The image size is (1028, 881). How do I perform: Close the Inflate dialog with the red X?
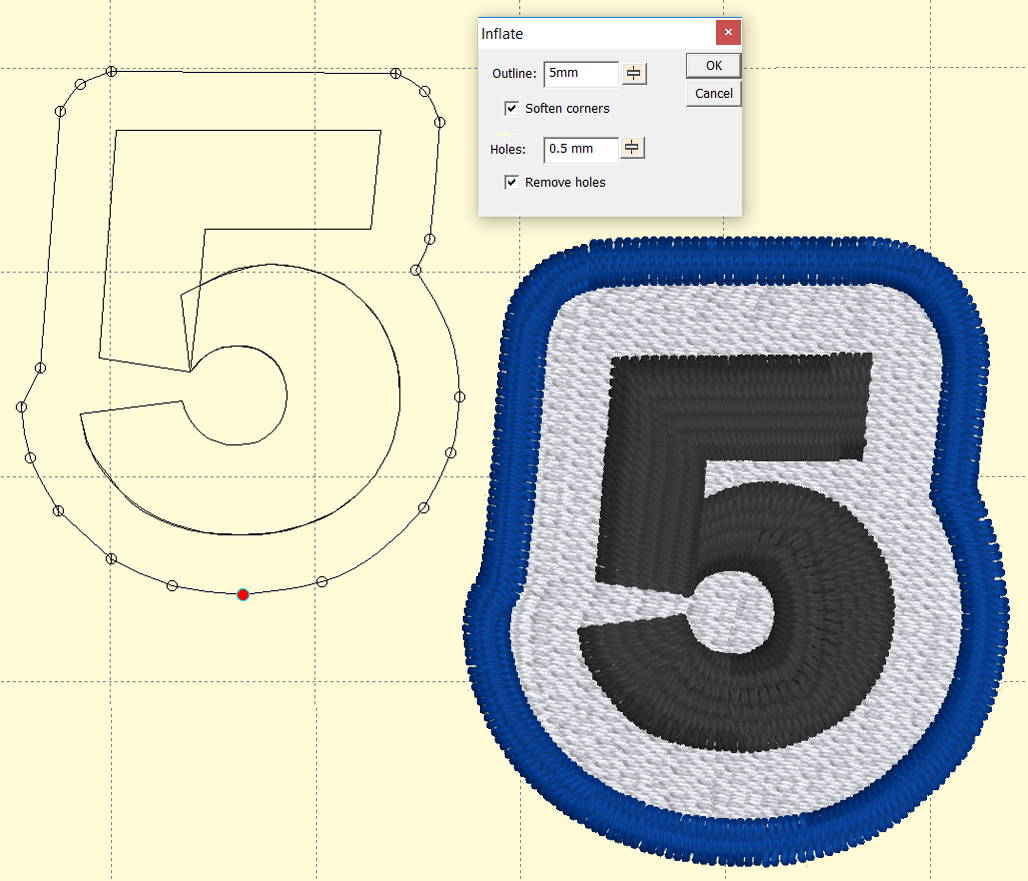(x=728, y=33)
